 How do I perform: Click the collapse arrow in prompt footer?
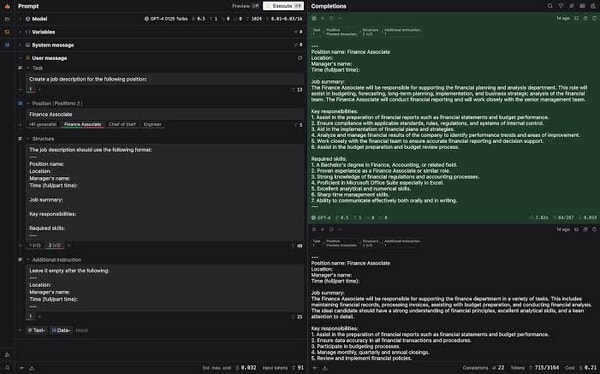click(22, 368)
